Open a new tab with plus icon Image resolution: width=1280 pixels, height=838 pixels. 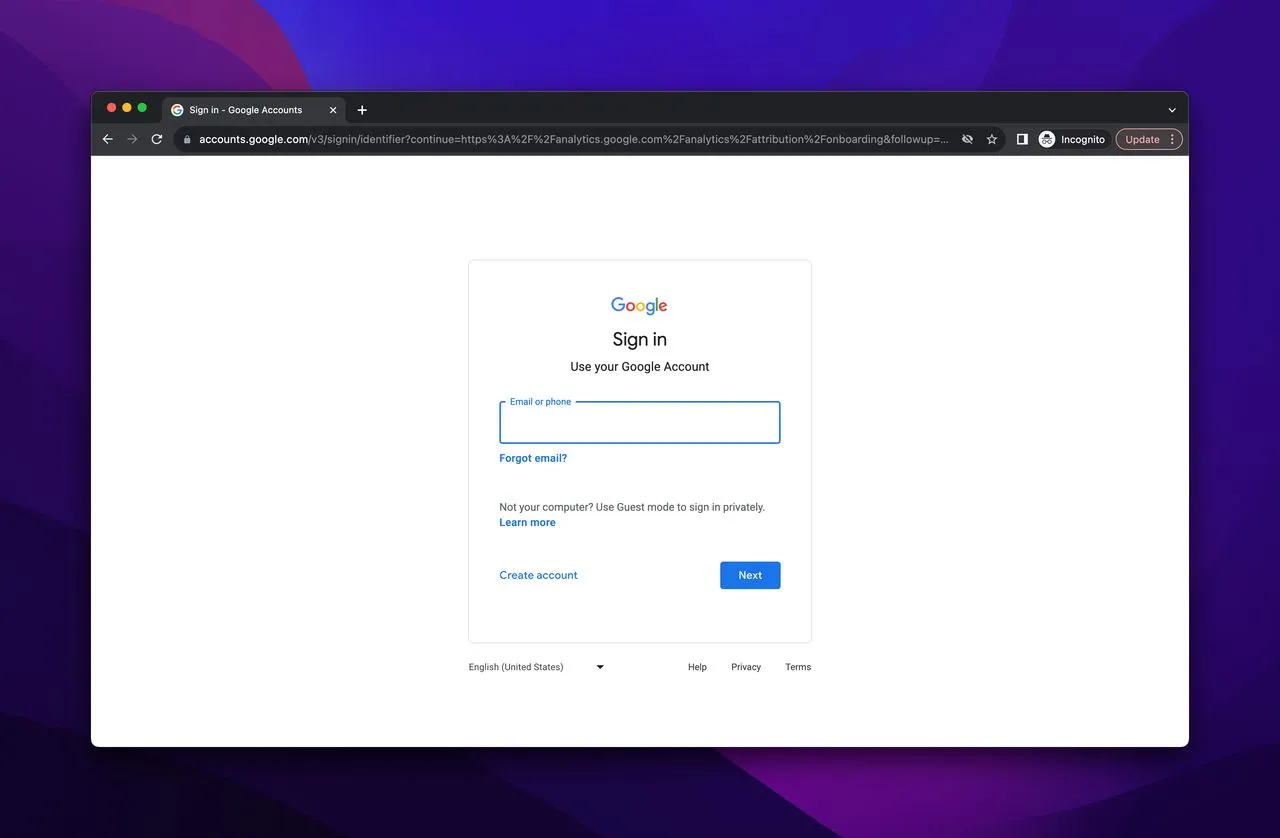[x=362, y=110]
